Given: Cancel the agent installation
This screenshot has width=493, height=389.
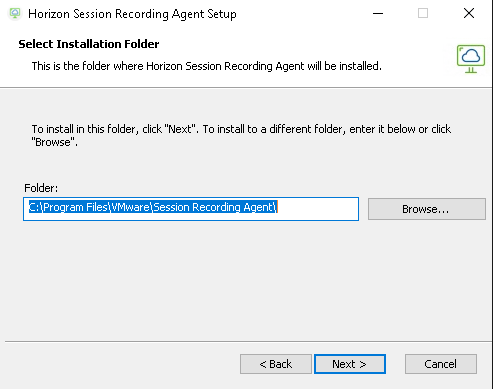Looking at the screenshot, I should (x=441, y=364).
